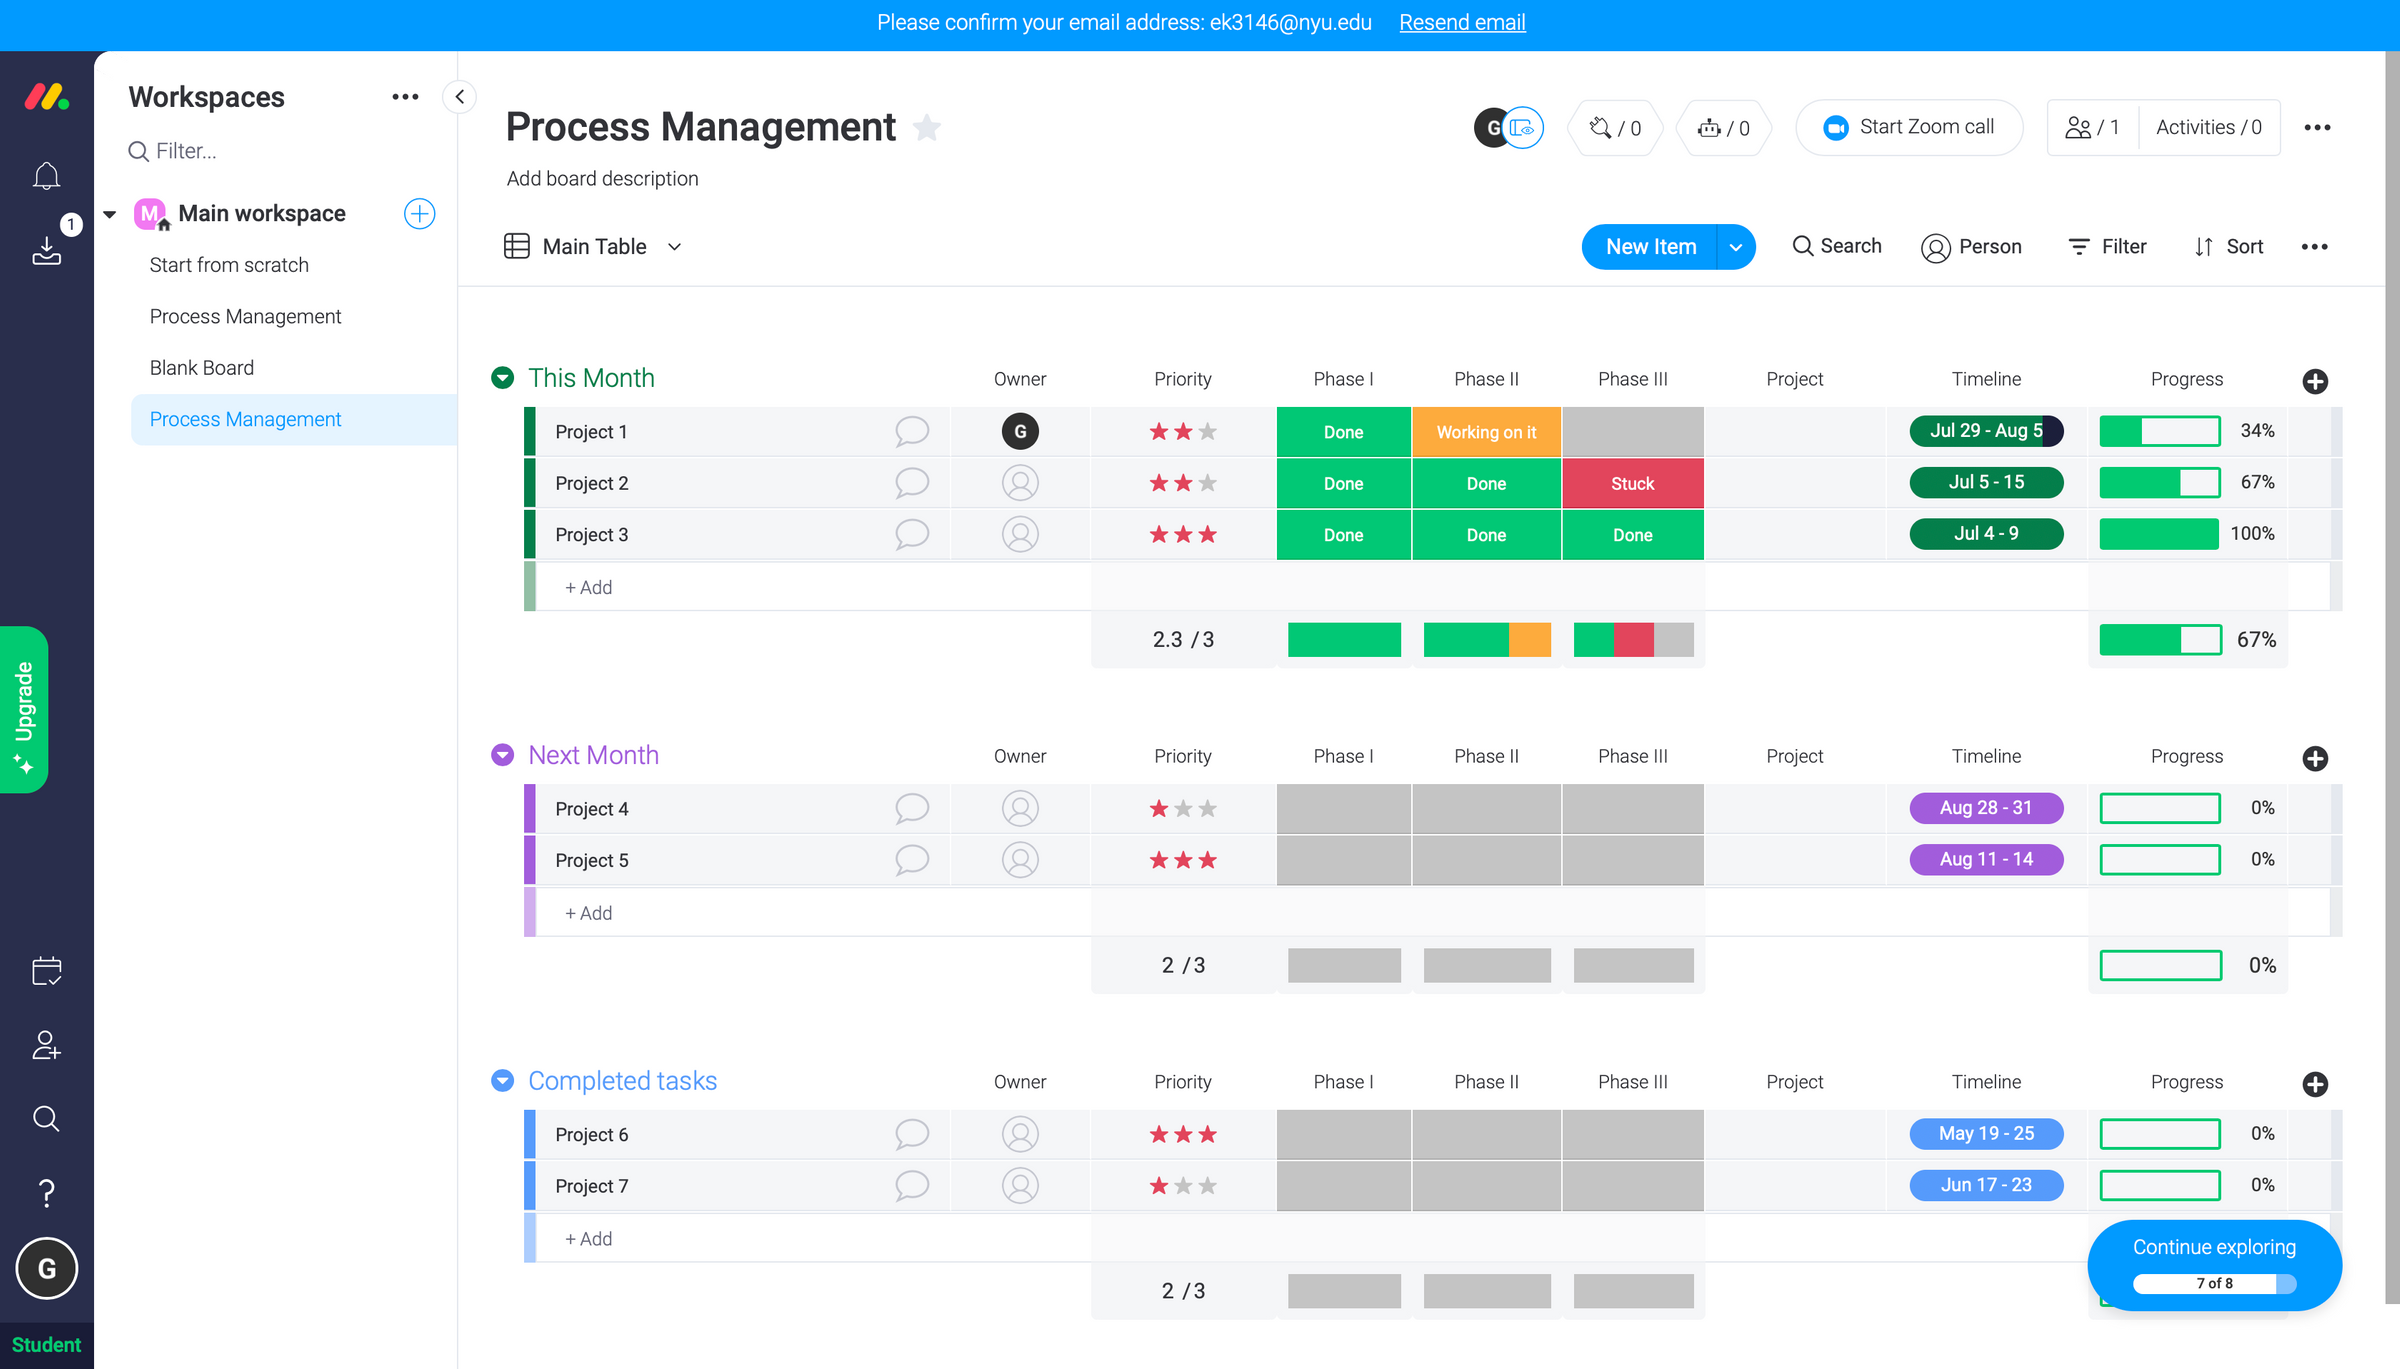
Task: Open the notifications bell in the left sidebar
Action: click(x=46, y=175)
